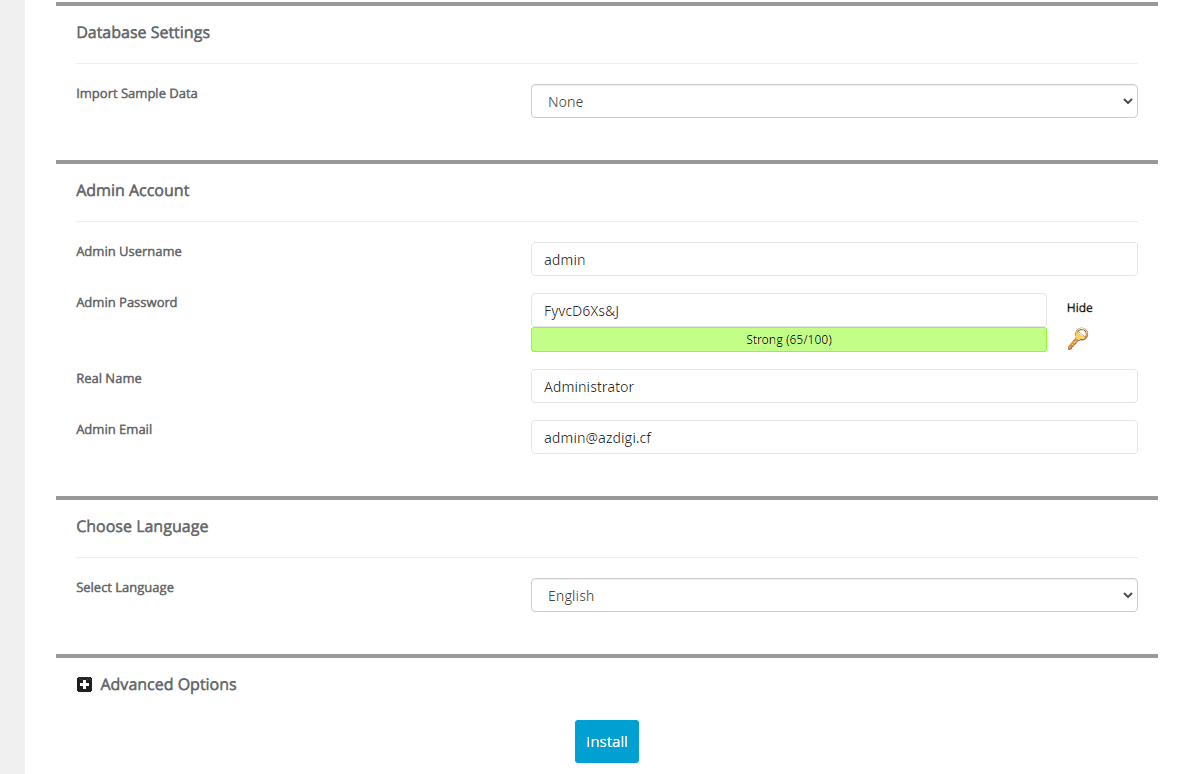Screen dimensions: 1188x774
Task: Click the Admin Email input box
Action: [833, 438]
